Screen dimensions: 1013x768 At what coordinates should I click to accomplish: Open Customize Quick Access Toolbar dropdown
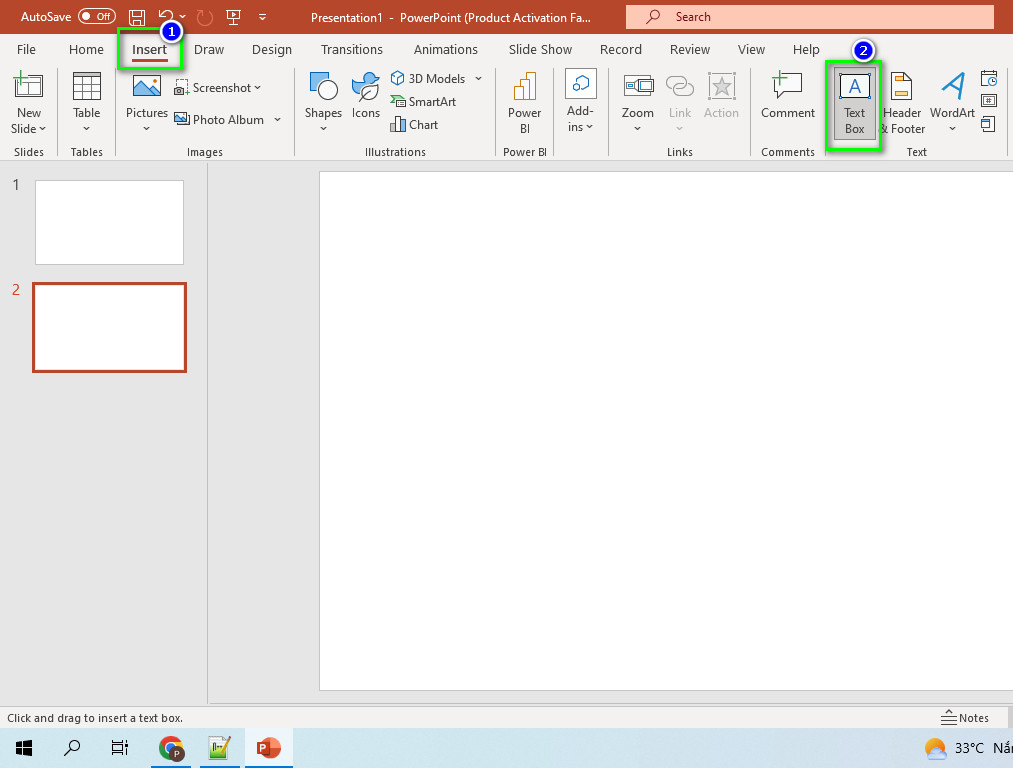[x=262, y=17]
